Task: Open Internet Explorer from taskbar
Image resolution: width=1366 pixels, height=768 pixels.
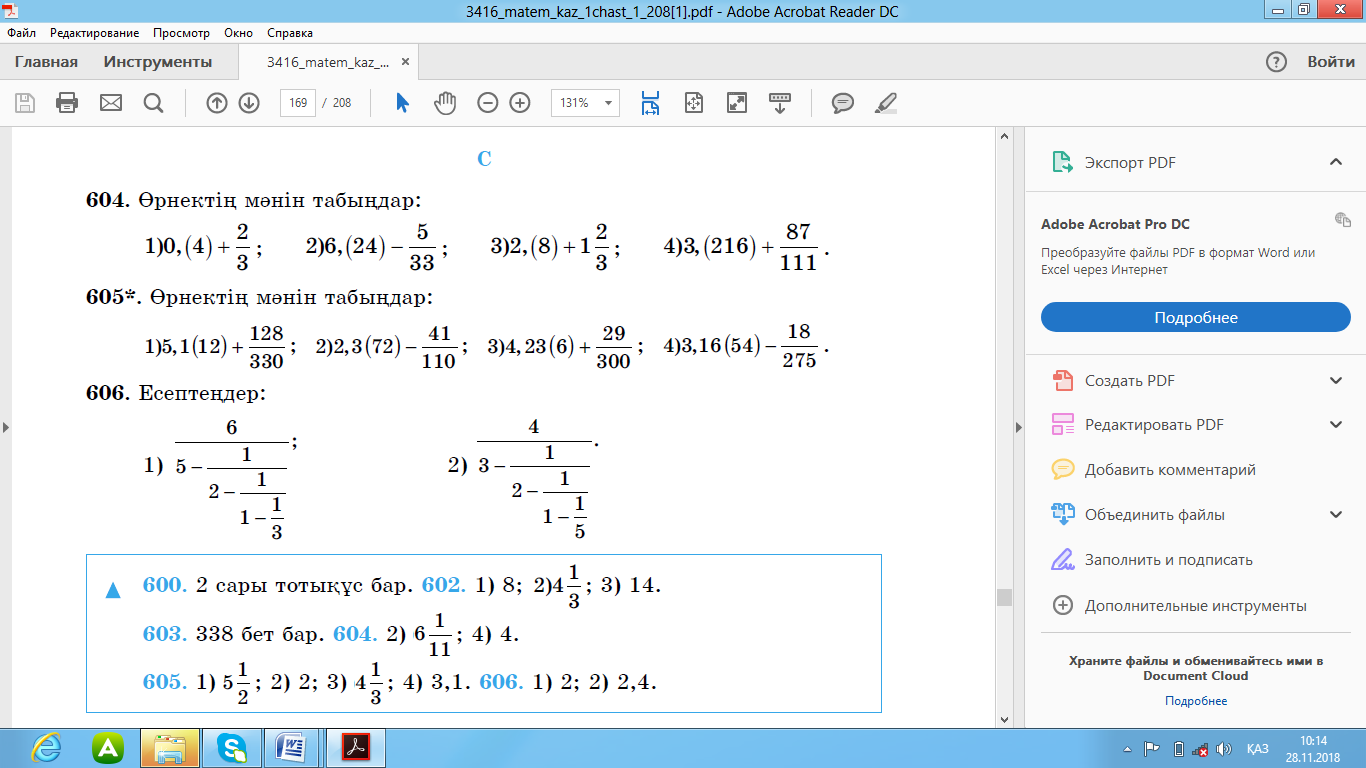Action: 47,748
